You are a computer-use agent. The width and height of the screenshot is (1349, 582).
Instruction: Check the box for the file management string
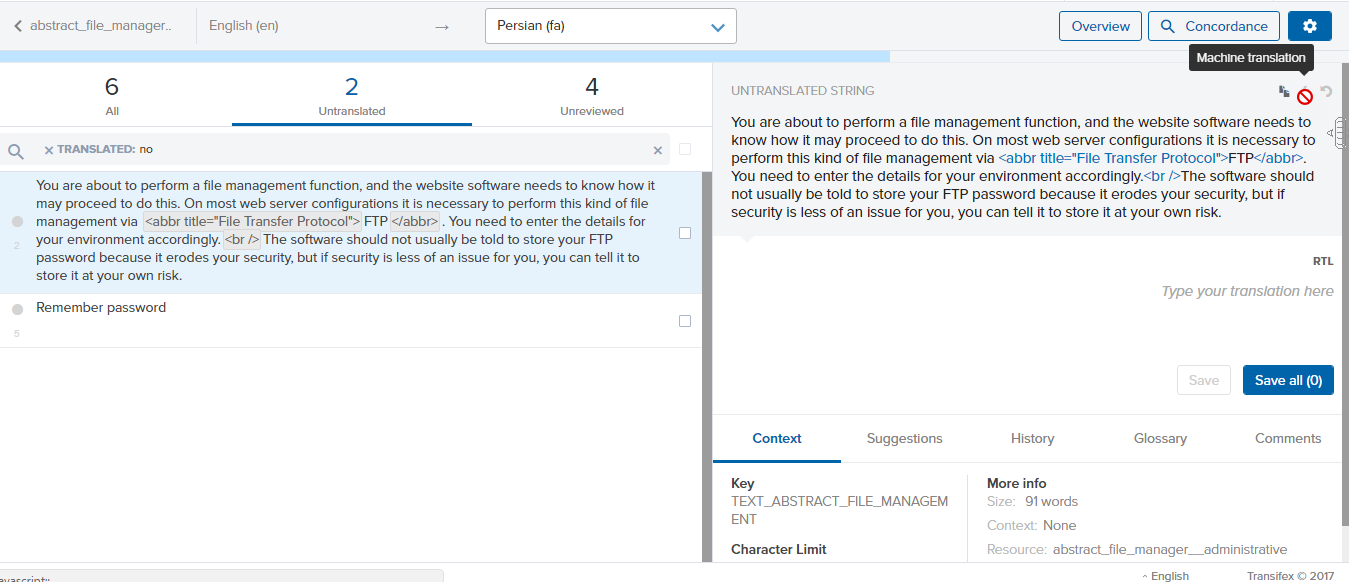tap(685, 233)
